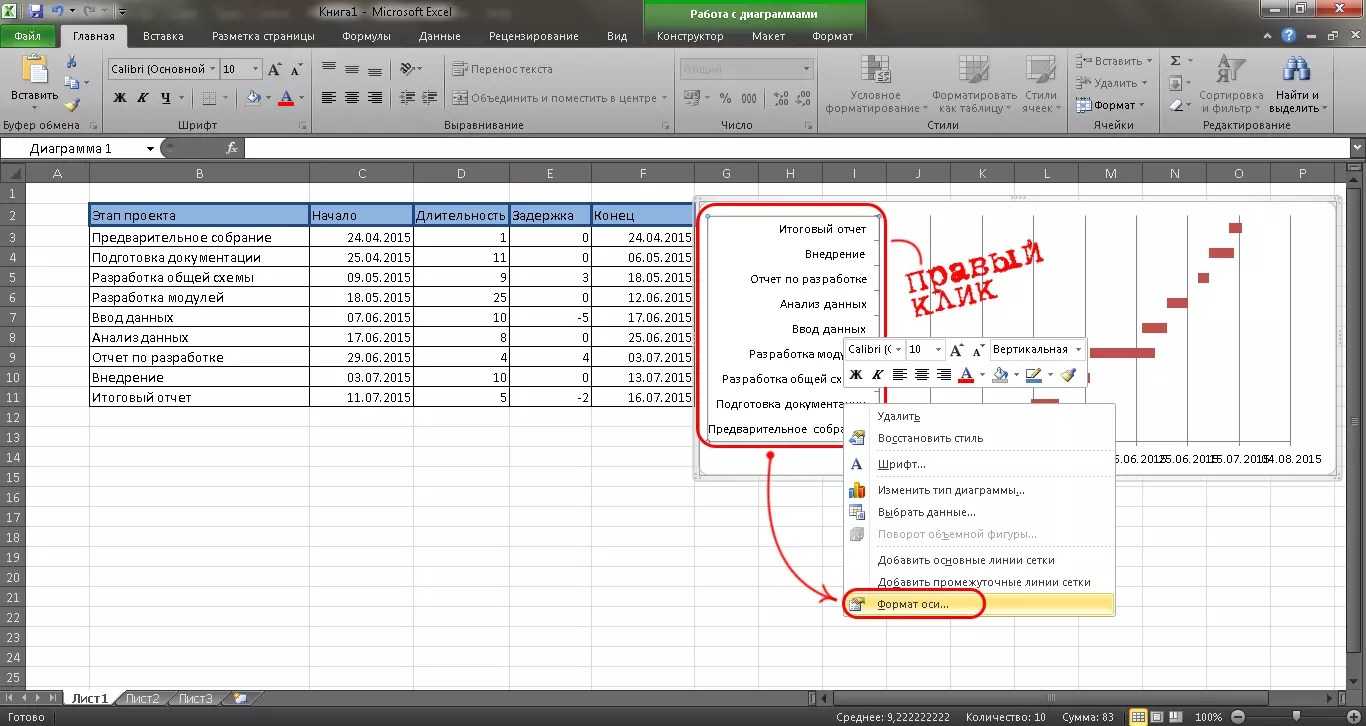Expand the Вертикальная dropdown in mini toolbar
This screenshot has width=1366, height=726.
[1077, 350]
